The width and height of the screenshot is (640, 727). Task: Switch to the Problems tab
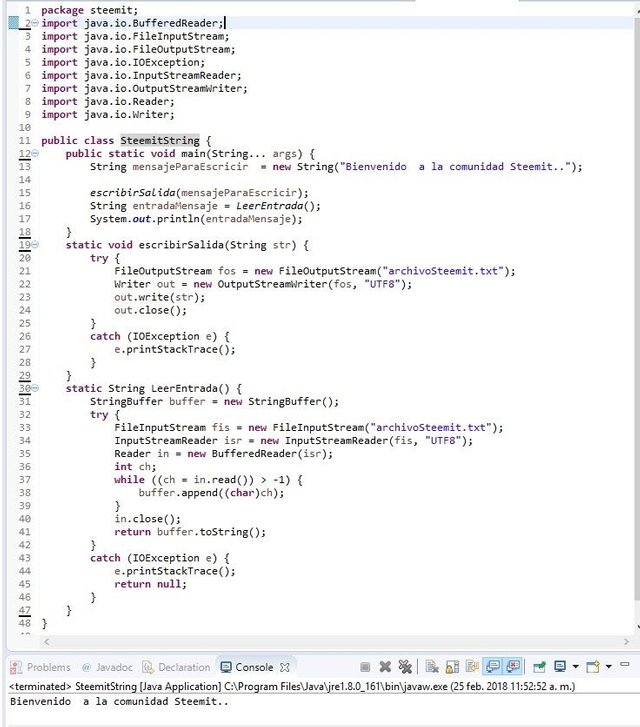(40, 667)
